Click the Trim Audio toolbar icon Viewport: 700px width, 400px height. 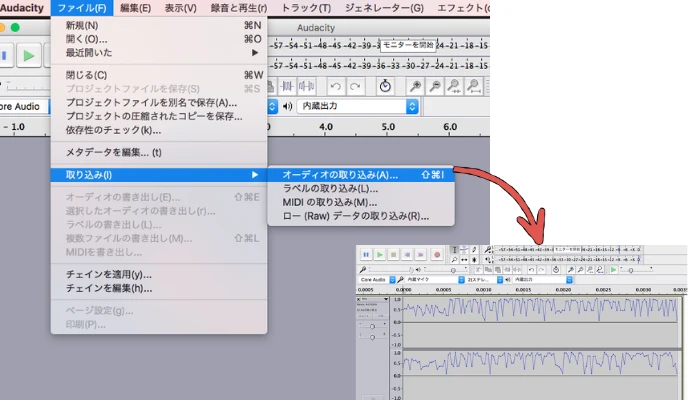[287, 86]
